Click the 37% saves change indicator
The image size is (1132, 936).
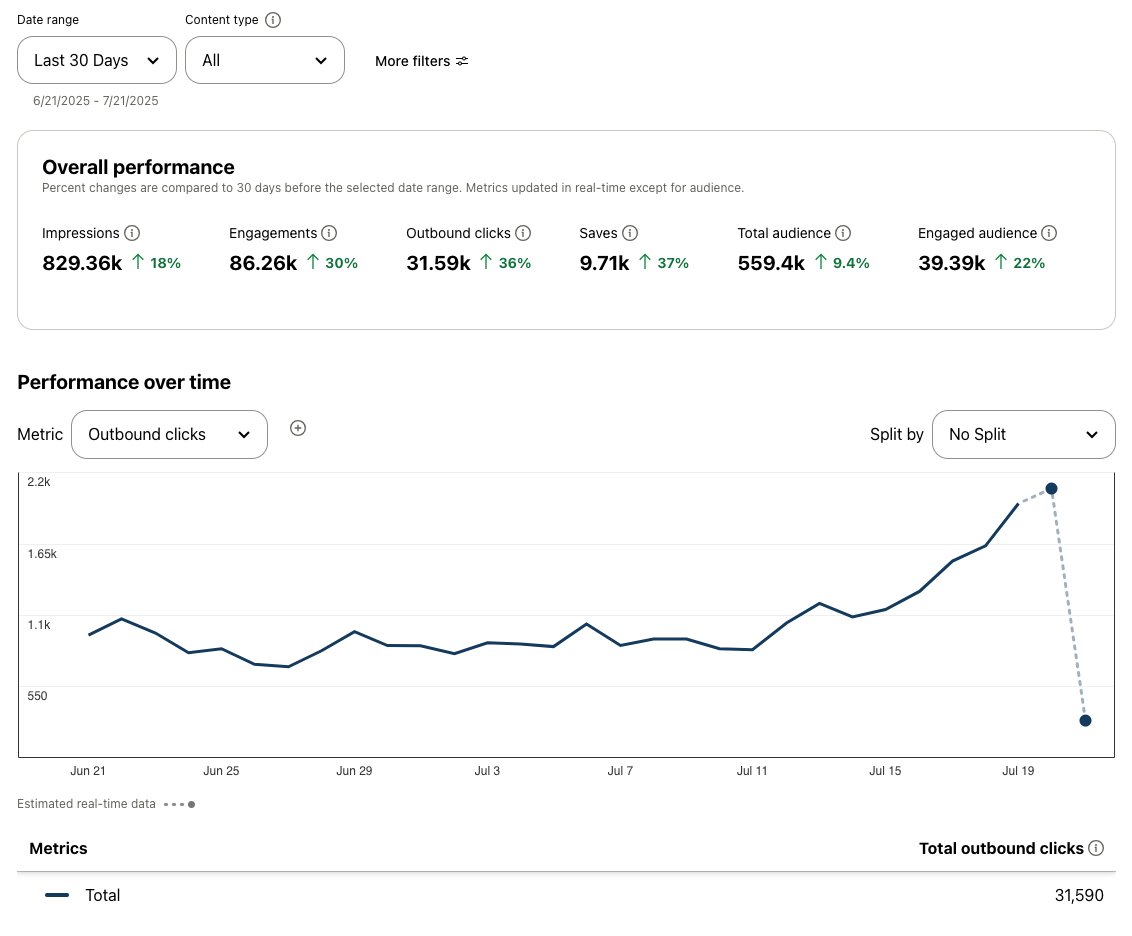[x=664, y=263]
